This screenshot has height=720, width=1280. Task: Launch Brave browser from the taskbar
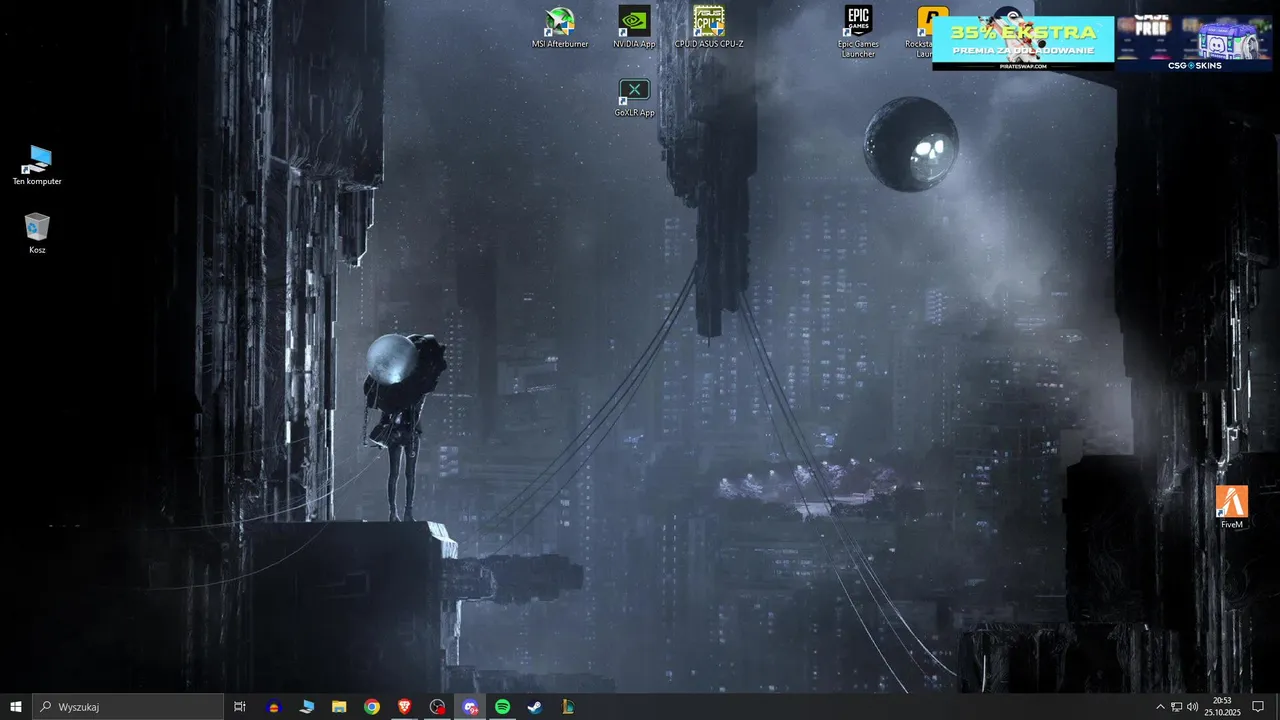click(x=405, y=707)
